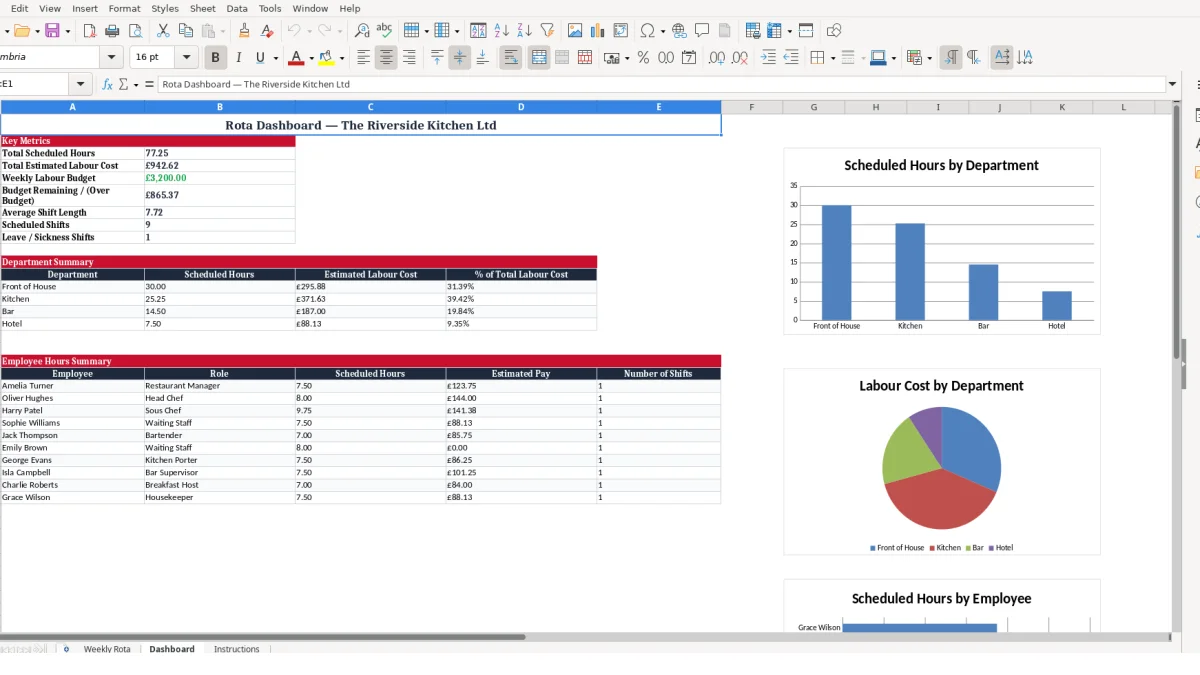The image size is (1200, 675).
Task: Add a decimal place
Action: click(x=717, y=58)
